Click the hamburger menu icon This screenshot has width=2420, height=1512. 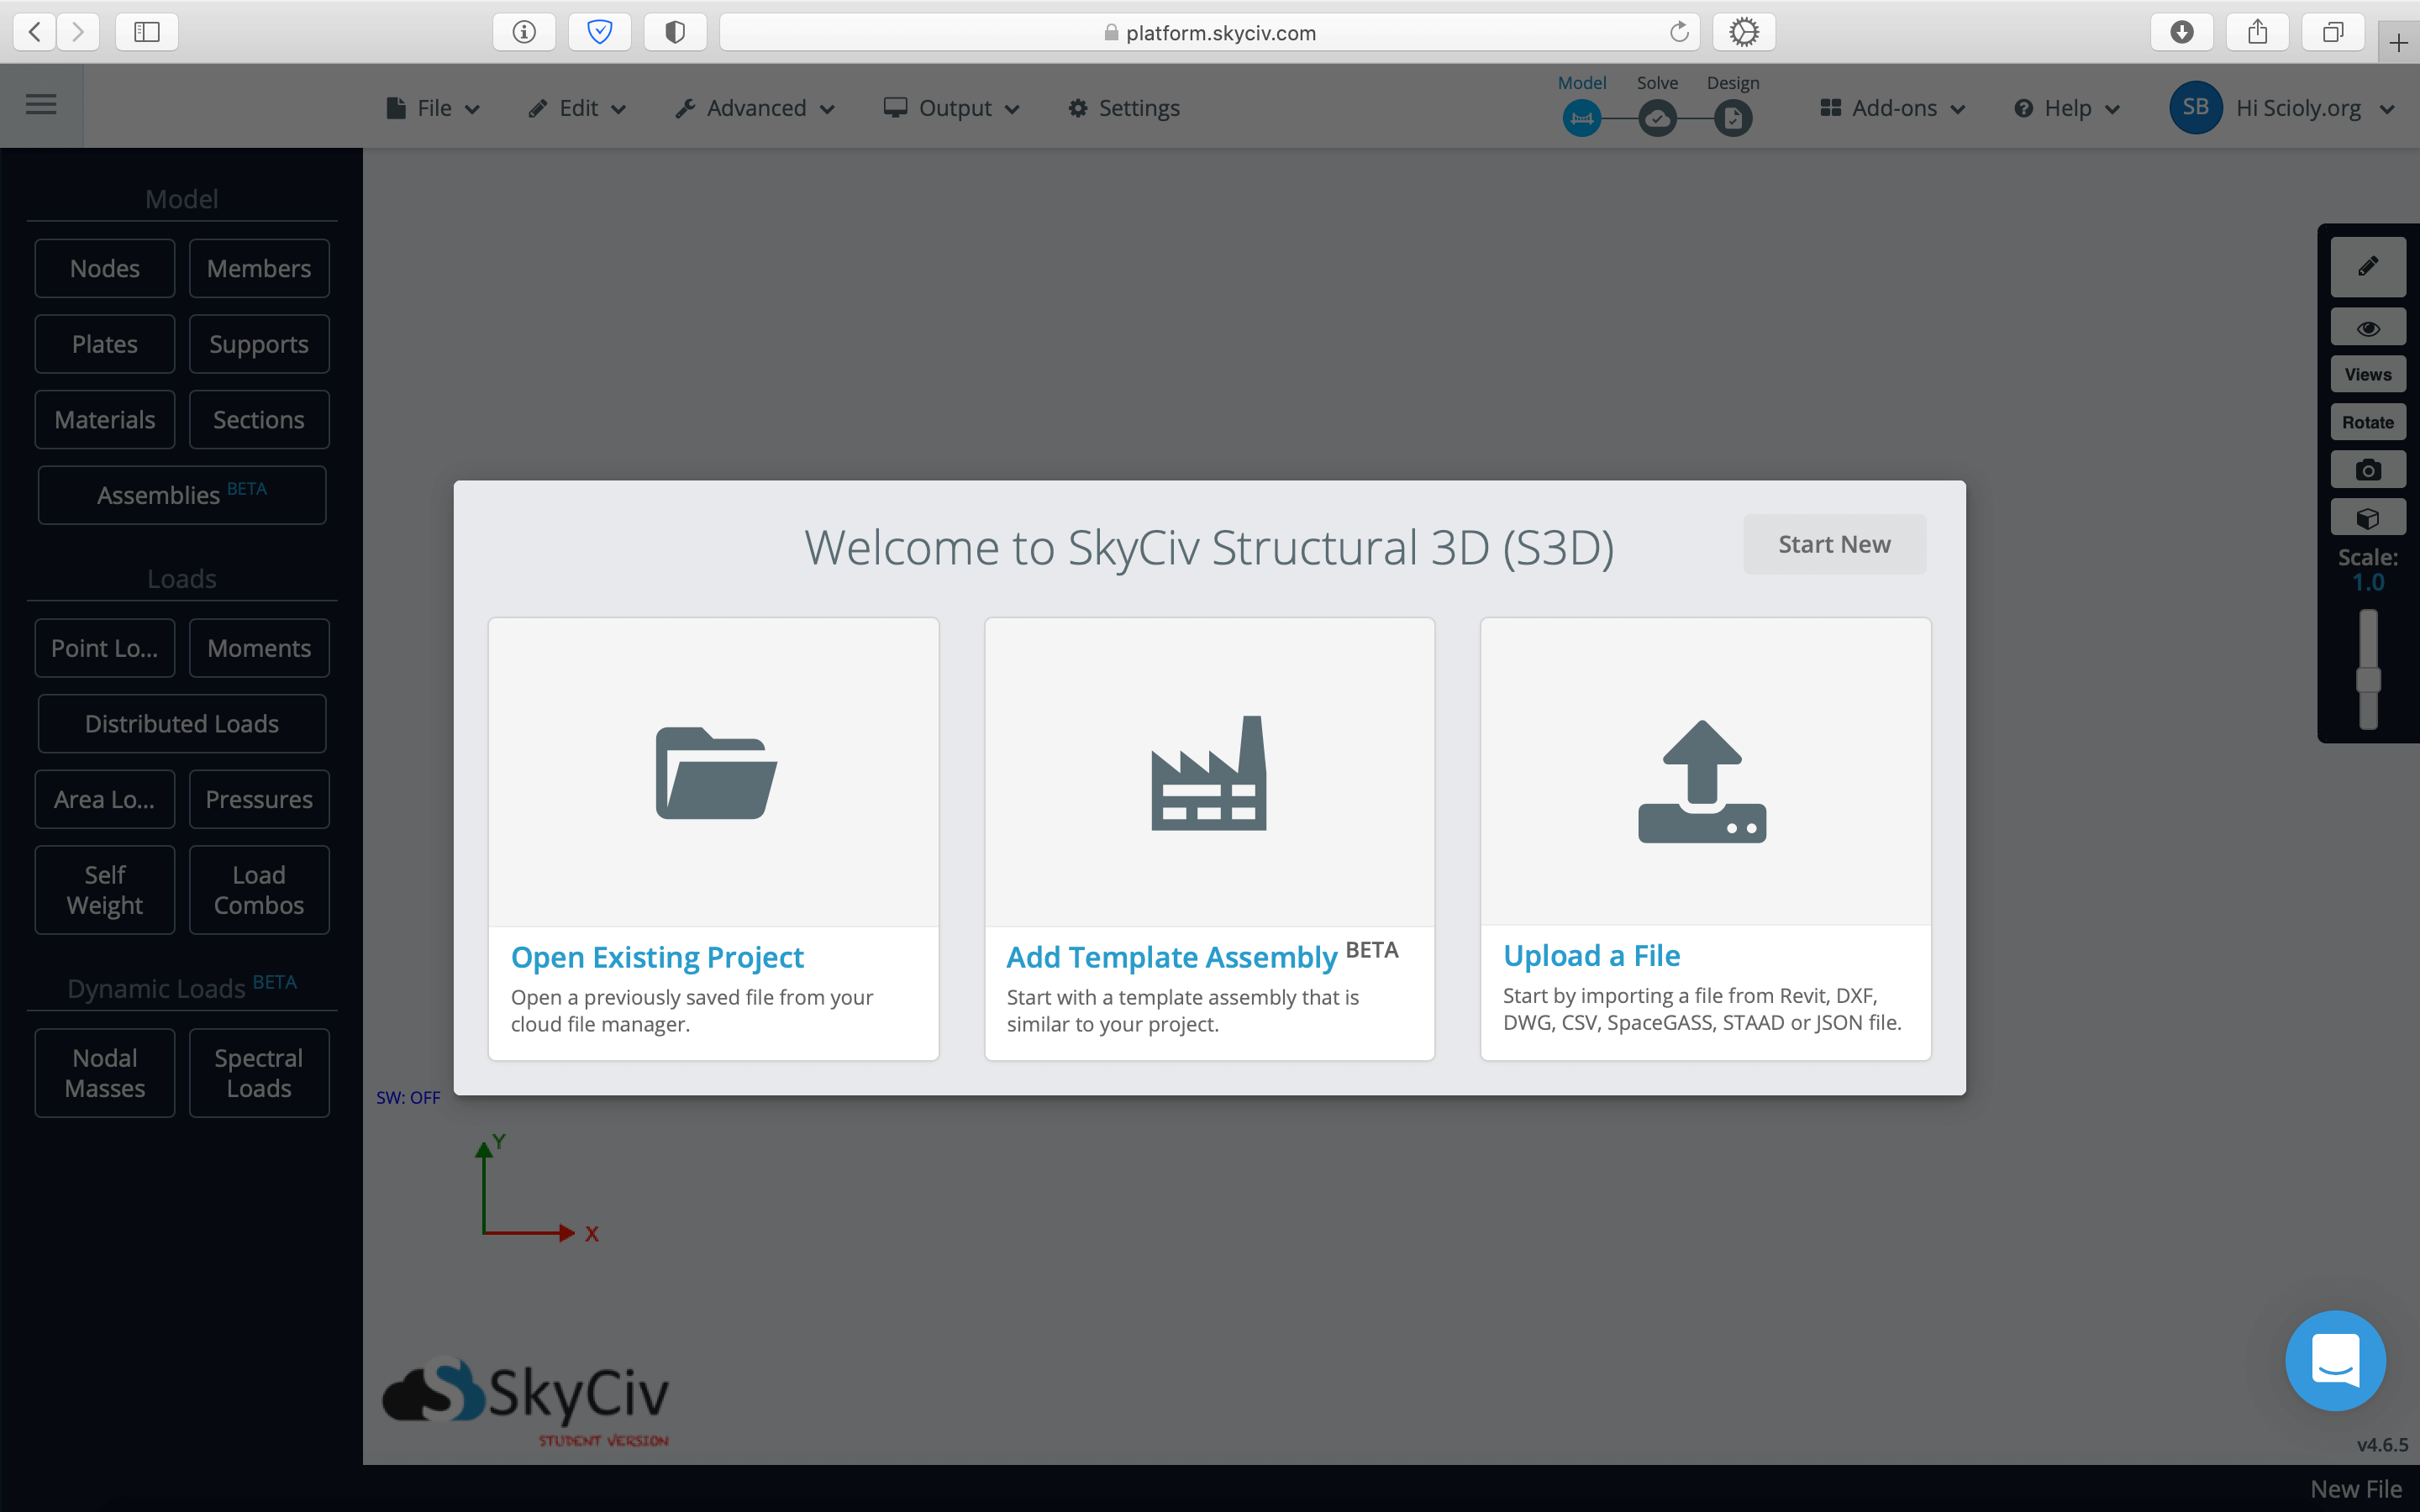tap(41, 105)
